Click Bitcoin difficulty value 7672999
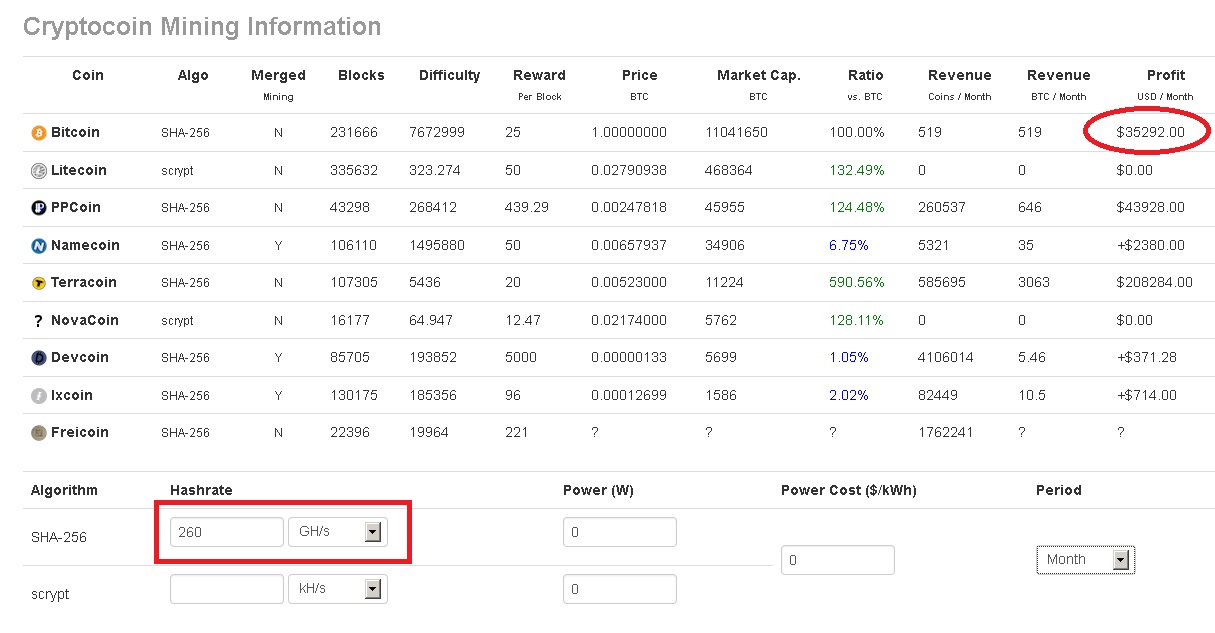The height and width of the screenshot is (633, 1215). (436, 132)
